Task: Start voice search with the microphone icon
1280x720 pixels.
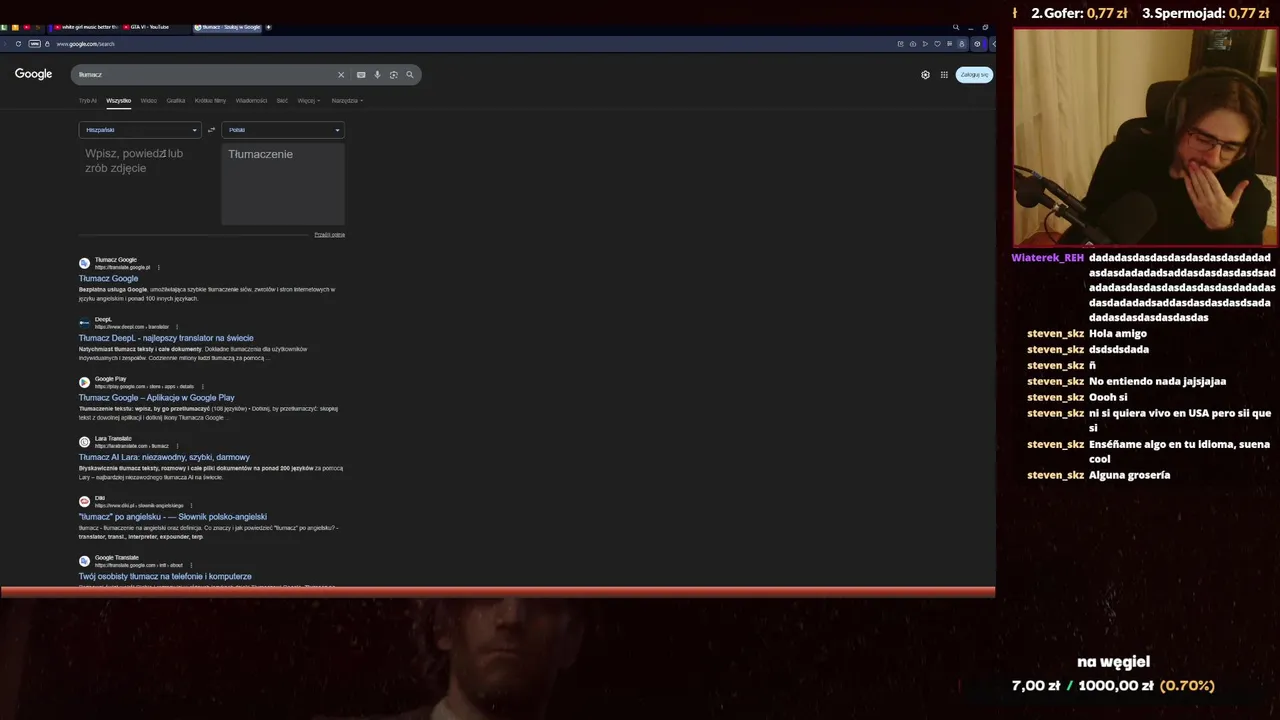Action: pyautogui.click(x=377, y=74)
